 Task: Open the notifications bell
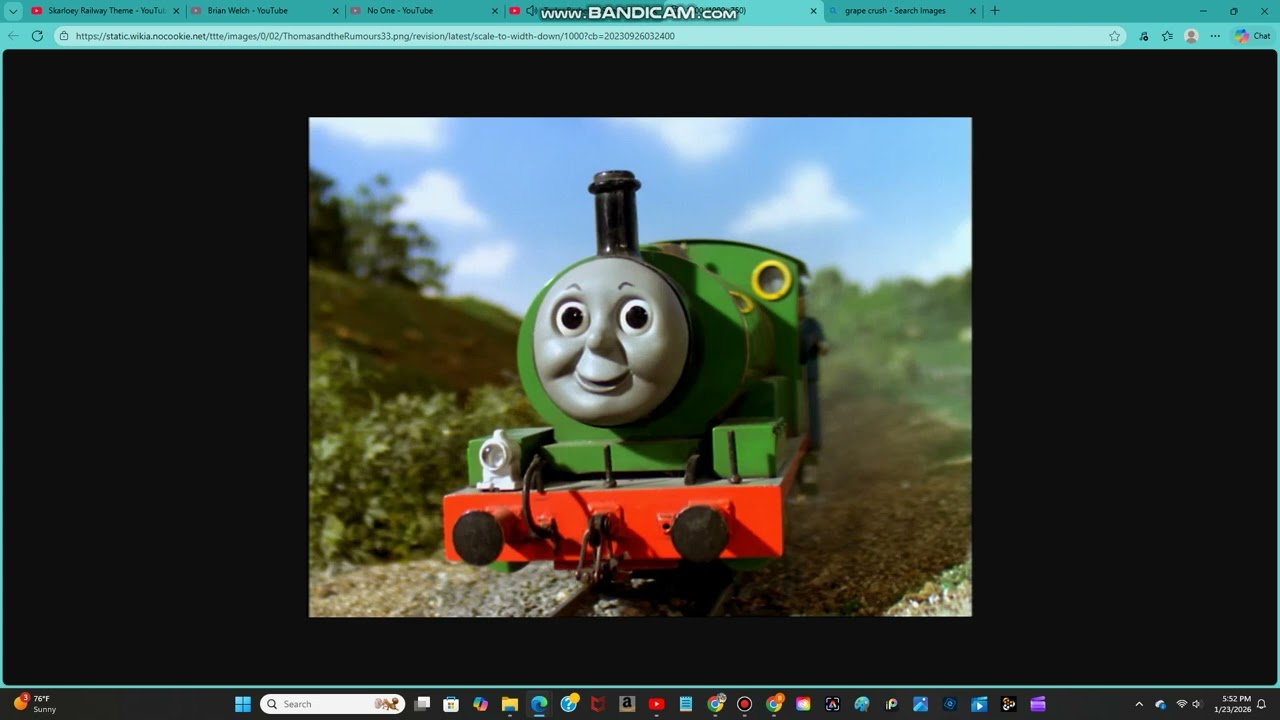click(x=1262, y=704)
